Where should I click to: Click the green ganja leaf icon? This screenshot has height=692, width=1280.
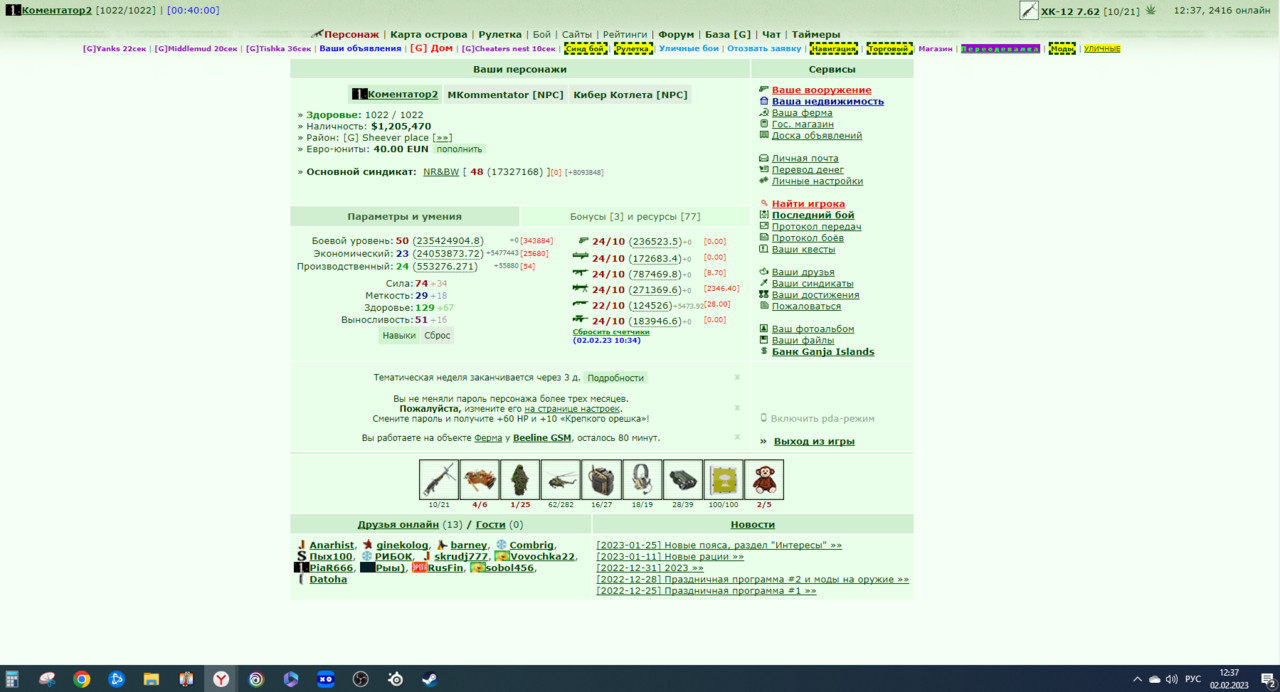click(1150, 10)
